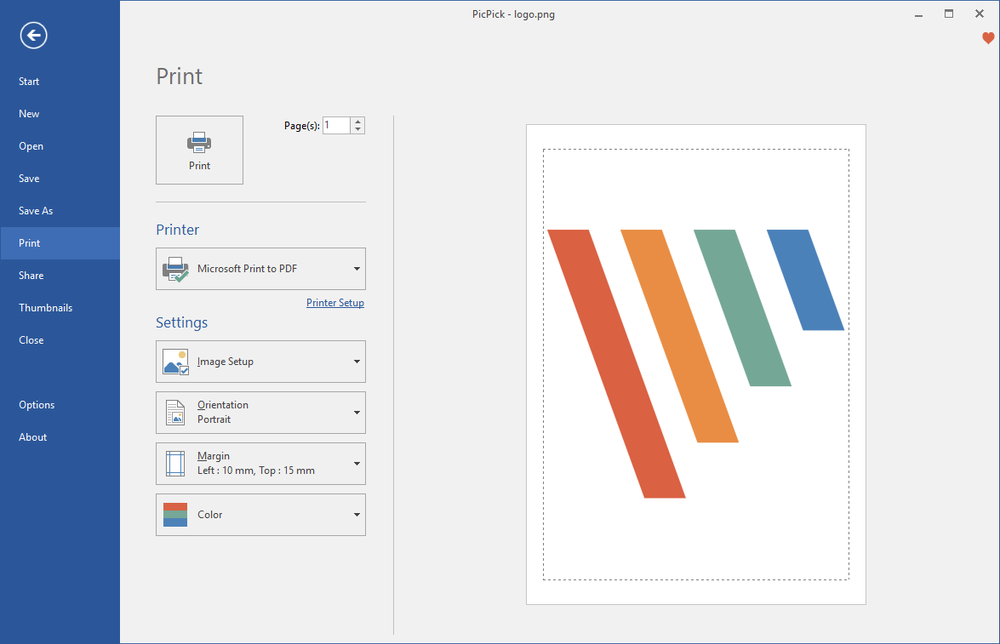The image size is (1000, 644).
Task: Click the Margin layout icon
Action: coord(175,463)
